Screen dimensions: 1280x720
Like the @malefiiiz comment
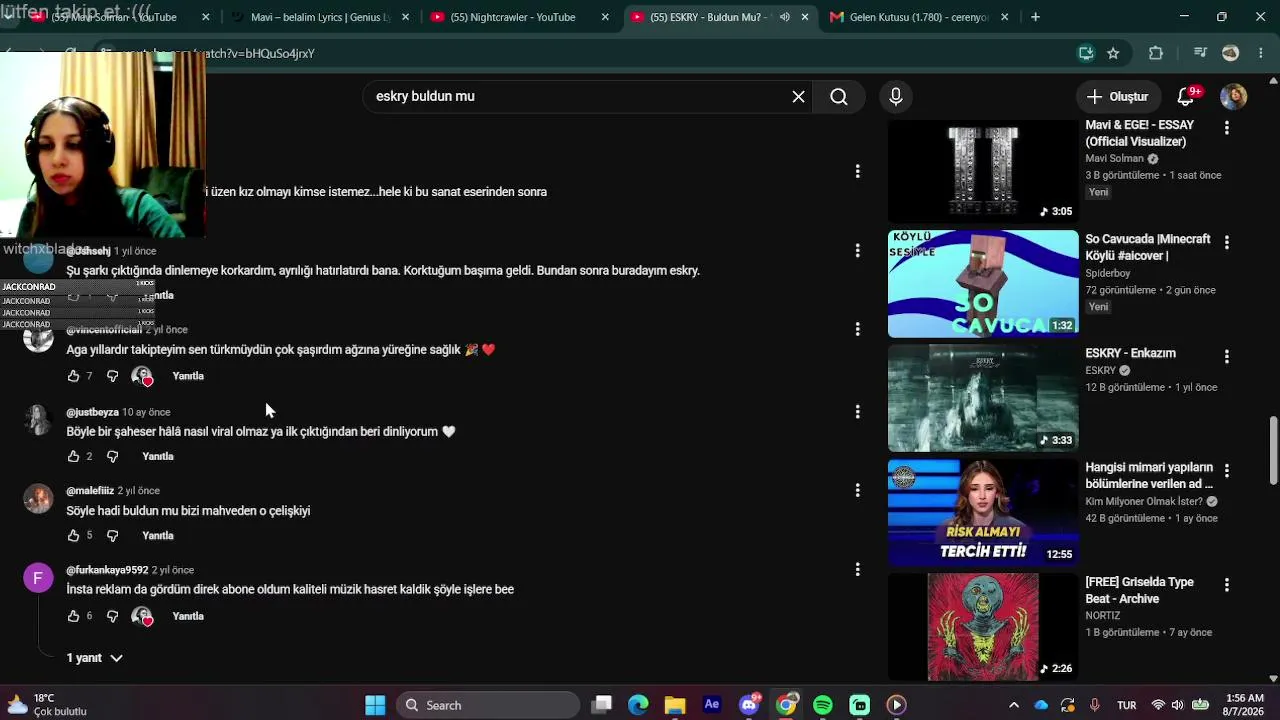tap(73, 535)
